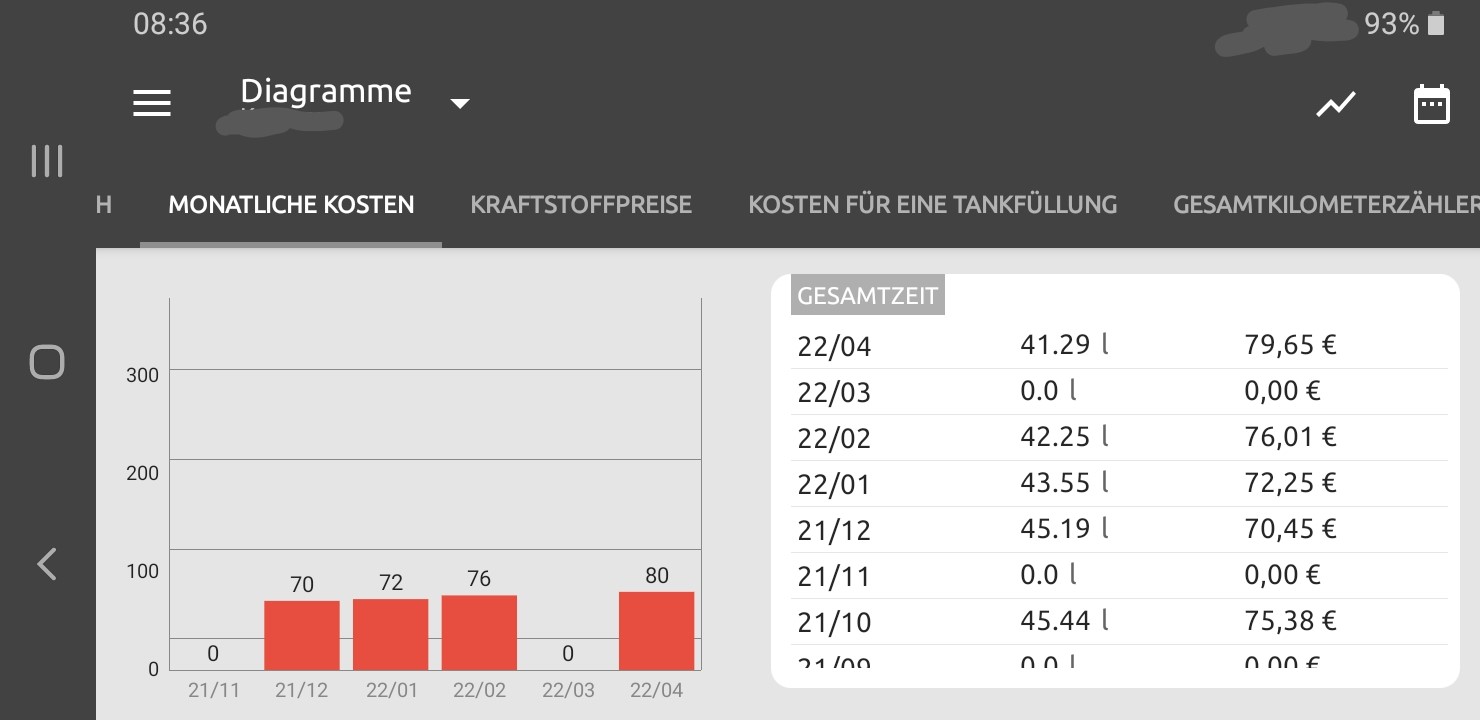Switch to Kraftstoffpreise tab
This screenshot has width=1480, height=720.
[581, 205]
